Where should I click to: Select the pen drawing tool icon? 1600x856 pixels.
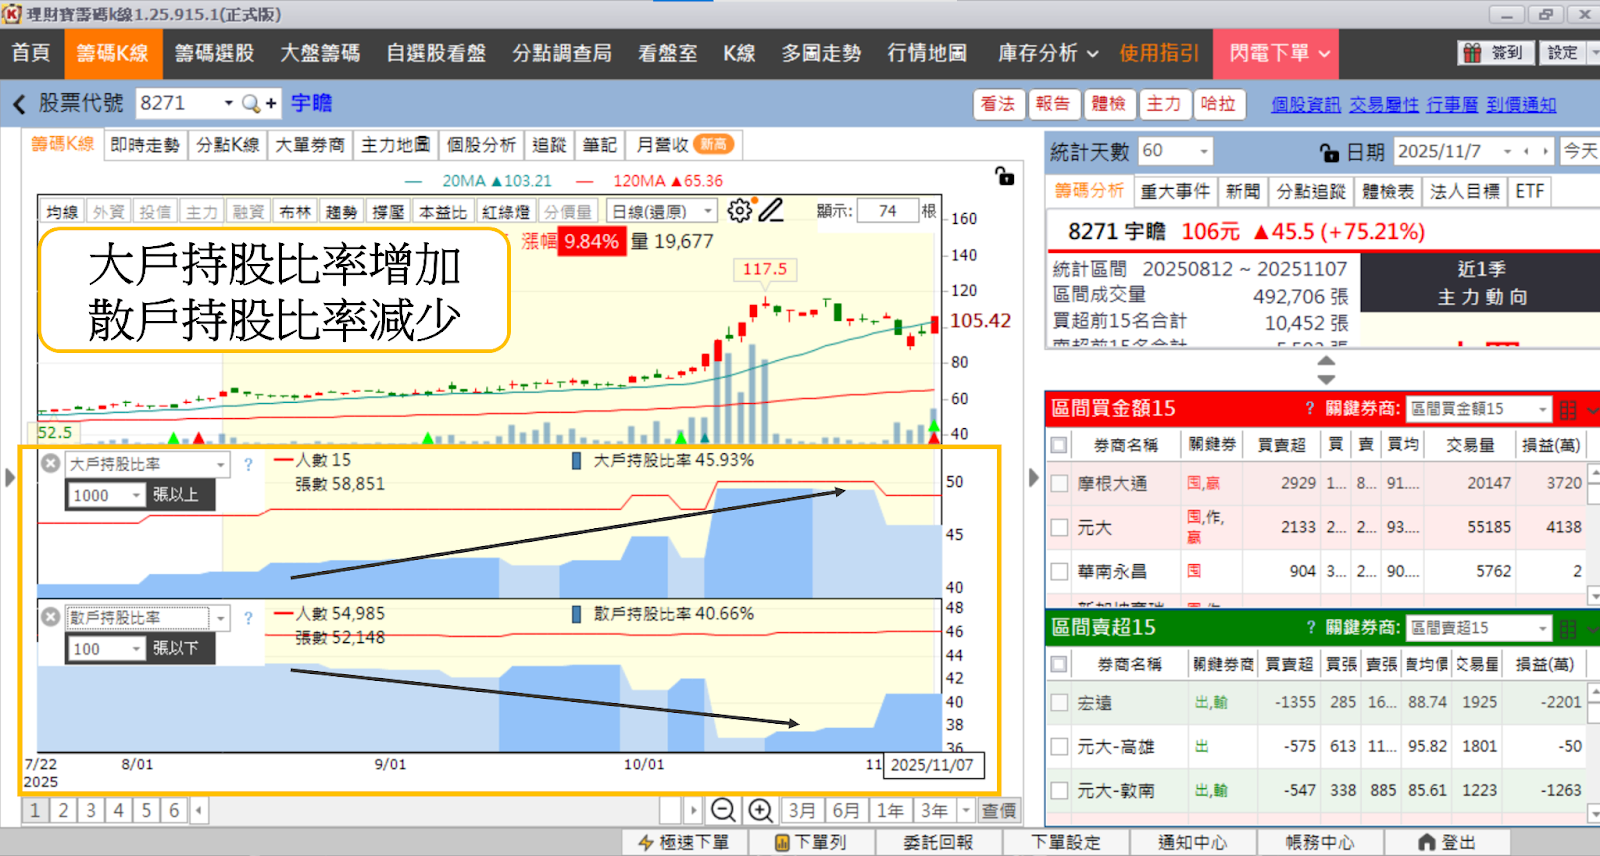point(770,210)
